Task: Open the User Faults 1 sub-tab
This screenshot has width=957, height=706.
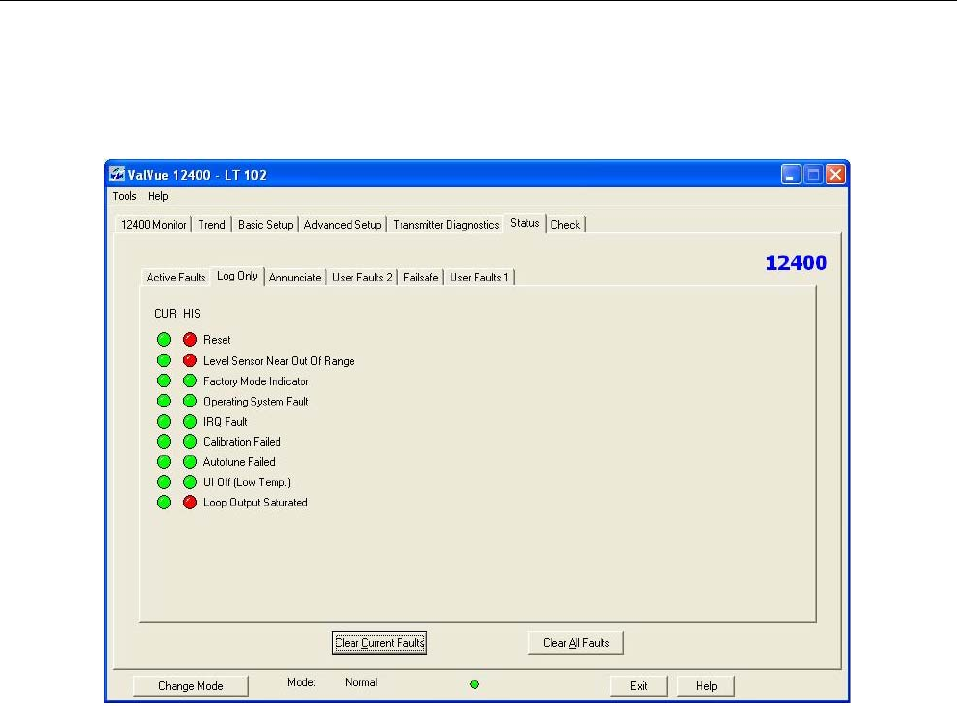Action: [x=479, y=277]
